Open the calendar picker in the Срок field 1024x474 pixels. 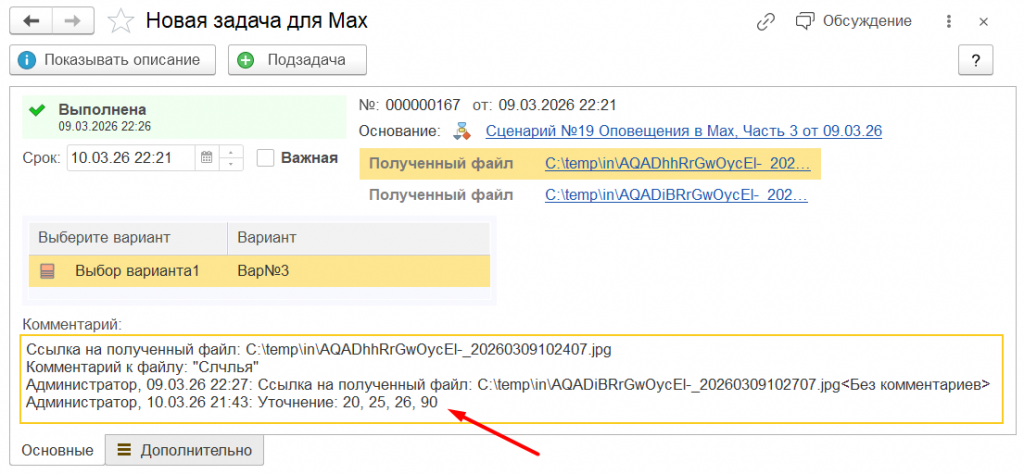pyautogui.click(x=206, y=157)
